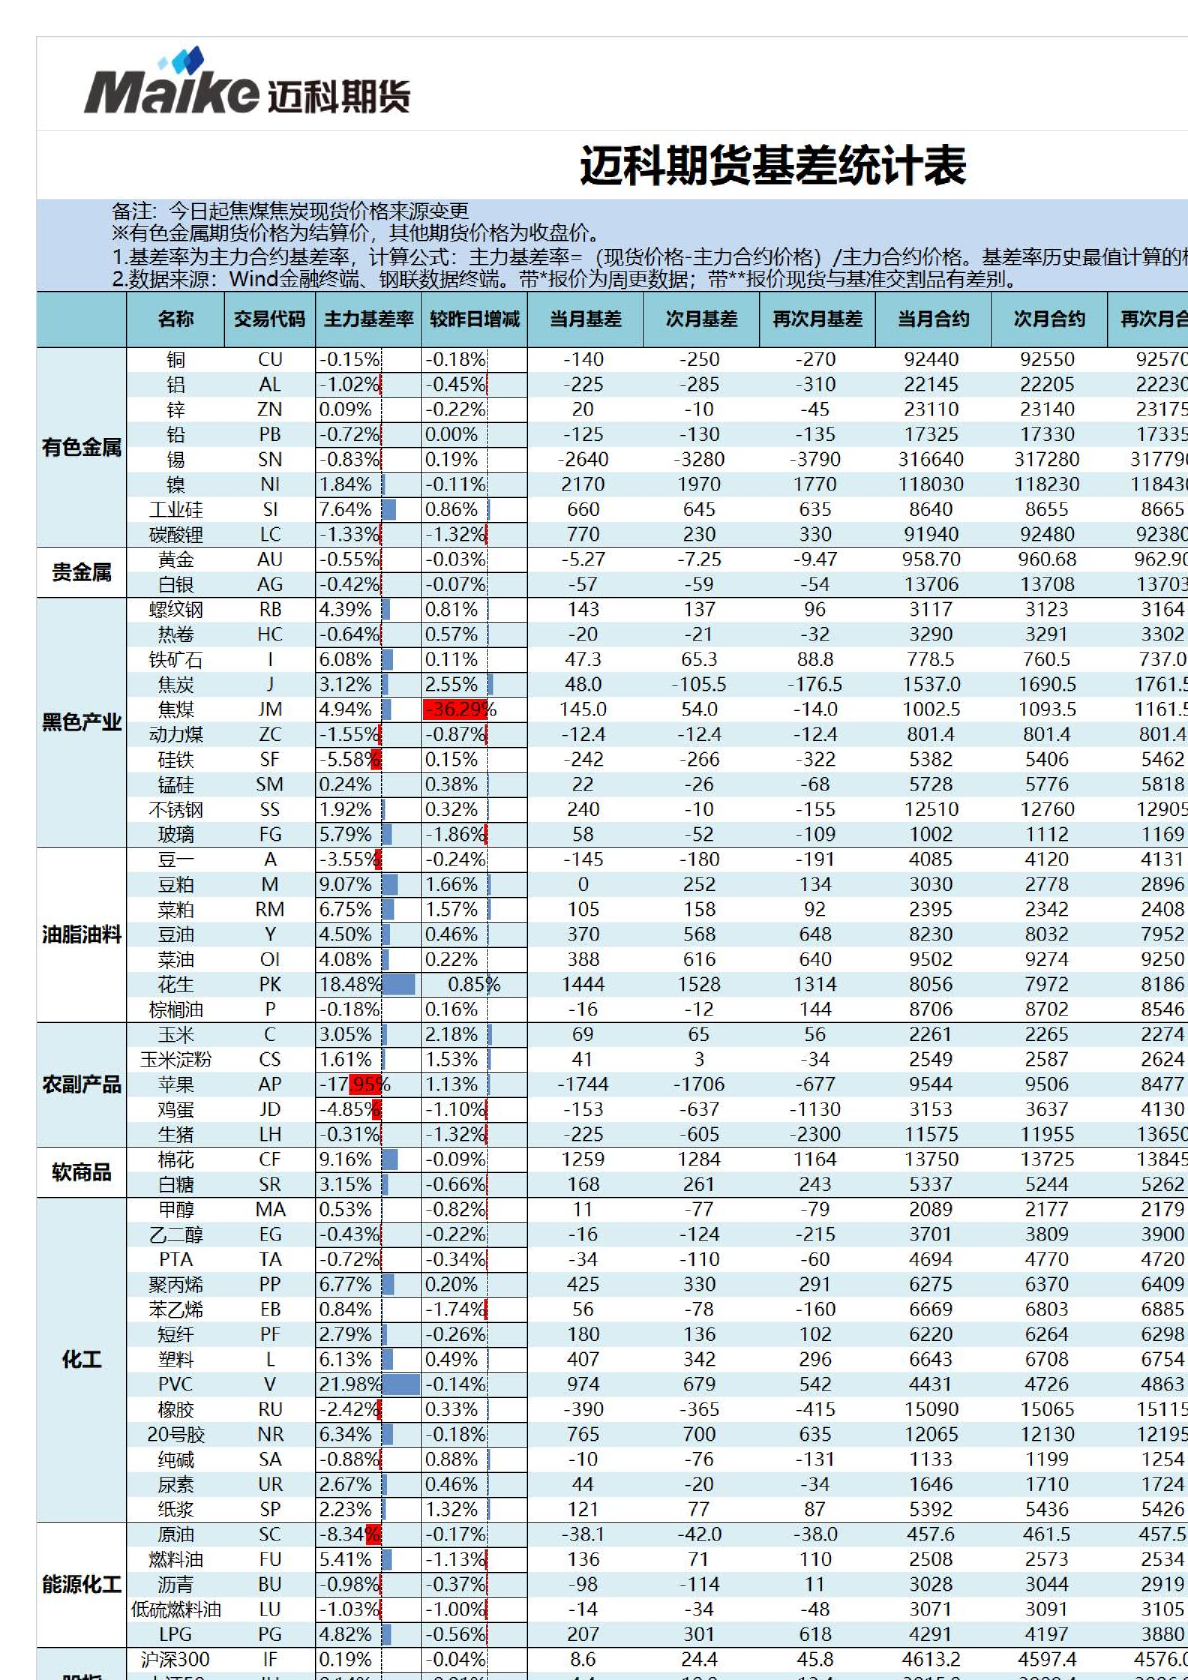Select the UR trading code cell
1188x1680 pixels.
coord(270,1485)
